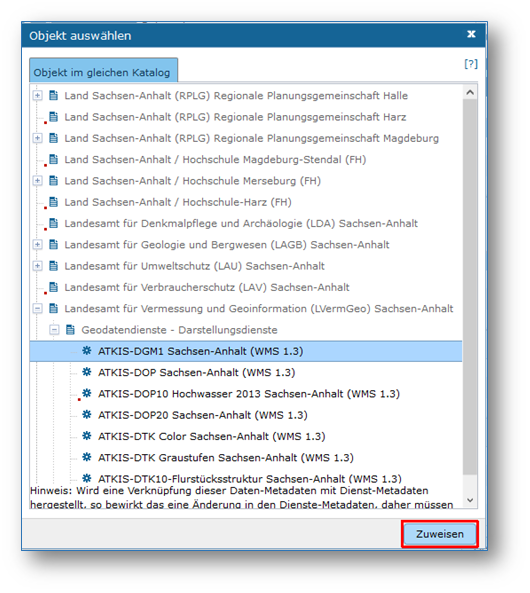Click gear icon of ATKIS-DTK10-Flurstücksstruktur

(87, 478)
